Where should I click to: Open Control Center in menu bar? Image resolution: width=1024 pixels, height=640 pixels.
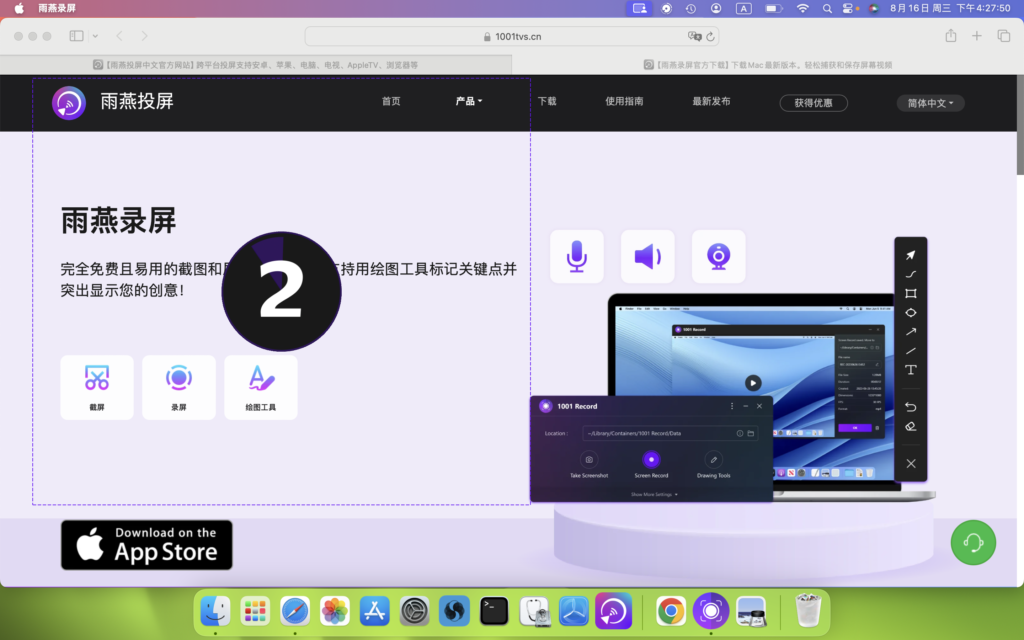pyautogui.click(x=850, y=8)
